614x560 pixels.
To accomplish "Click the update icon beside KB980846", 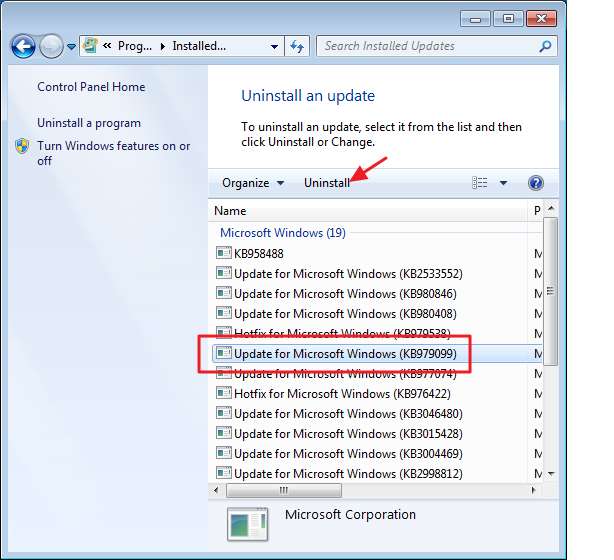I will tap(224, 293).
